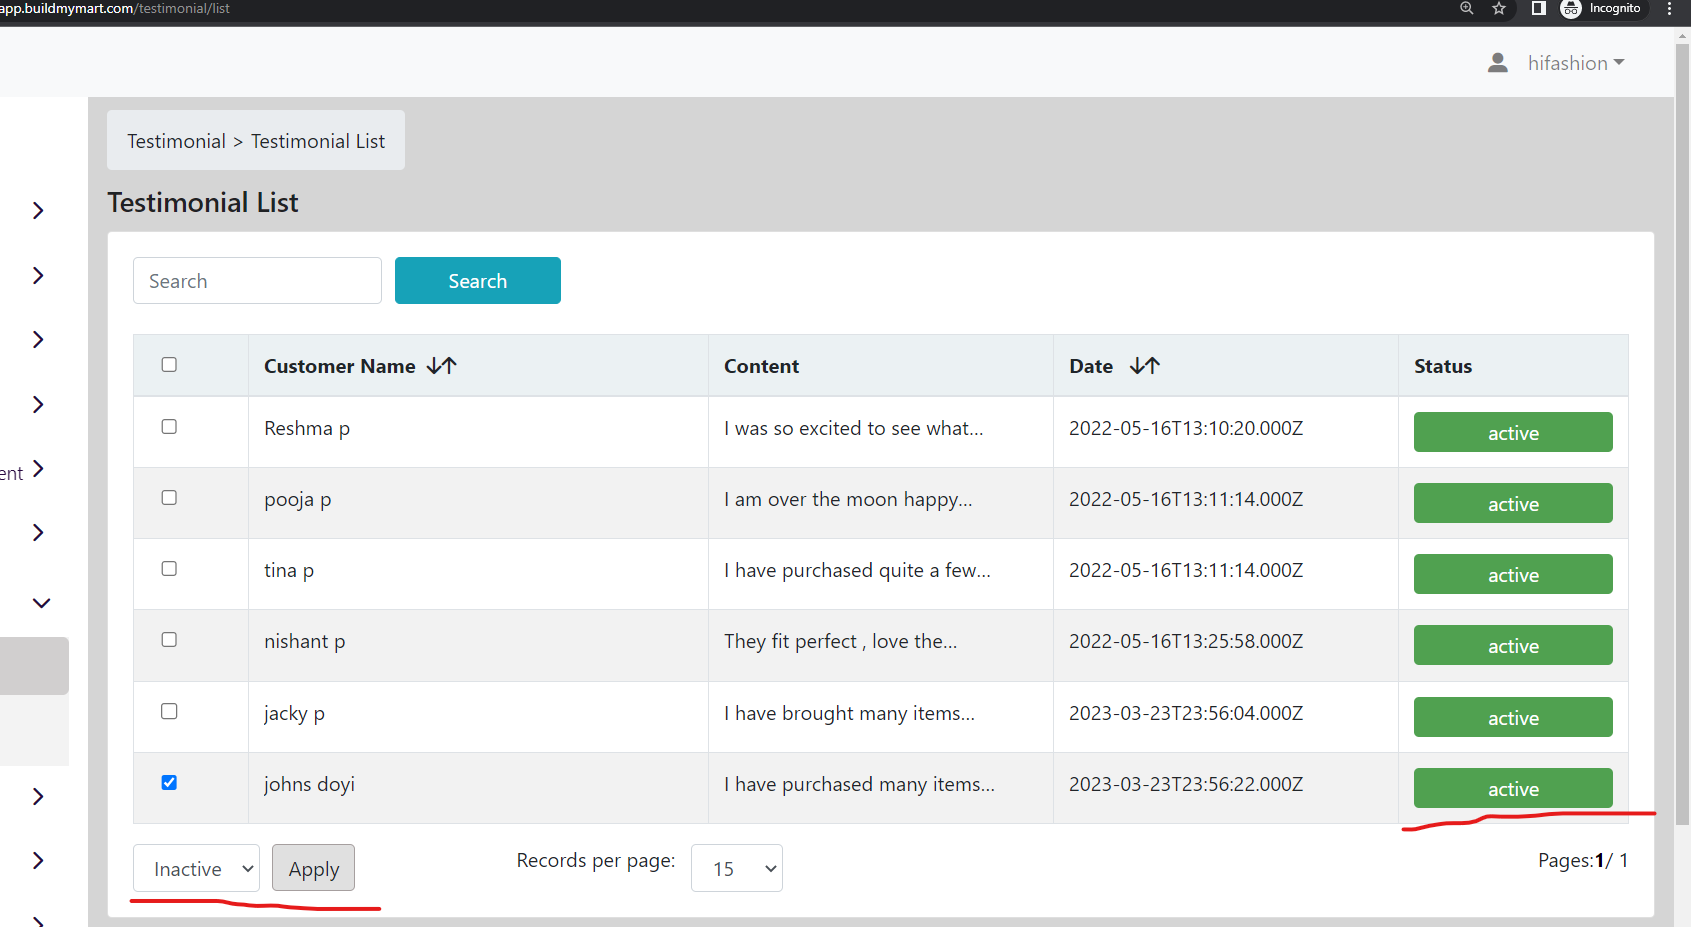This screenshot has width=1691, height=927.
Task: Open browser three-dot menu
Action: tap(1670, 8)
